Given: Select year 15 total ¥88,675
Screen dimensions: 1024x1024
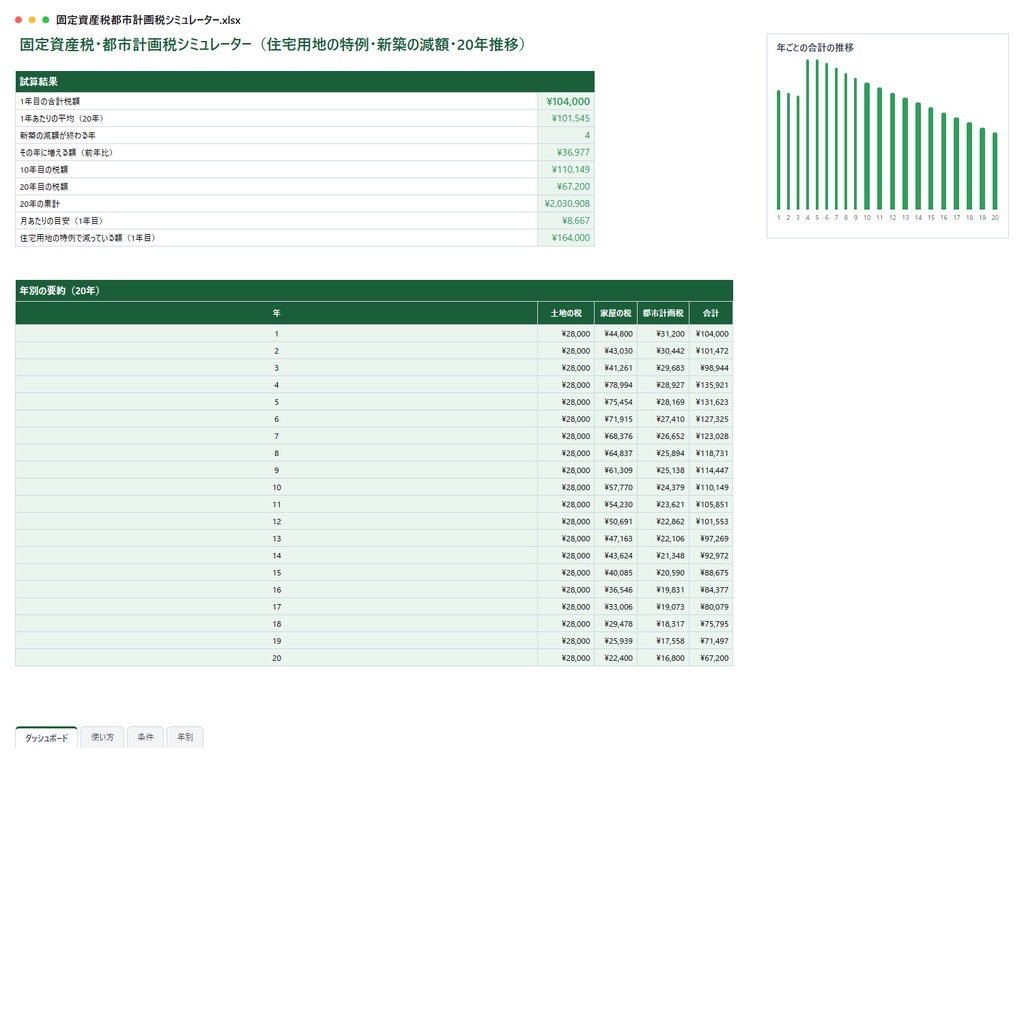Looking at the screenshot, I should click(x=711, y=573).
